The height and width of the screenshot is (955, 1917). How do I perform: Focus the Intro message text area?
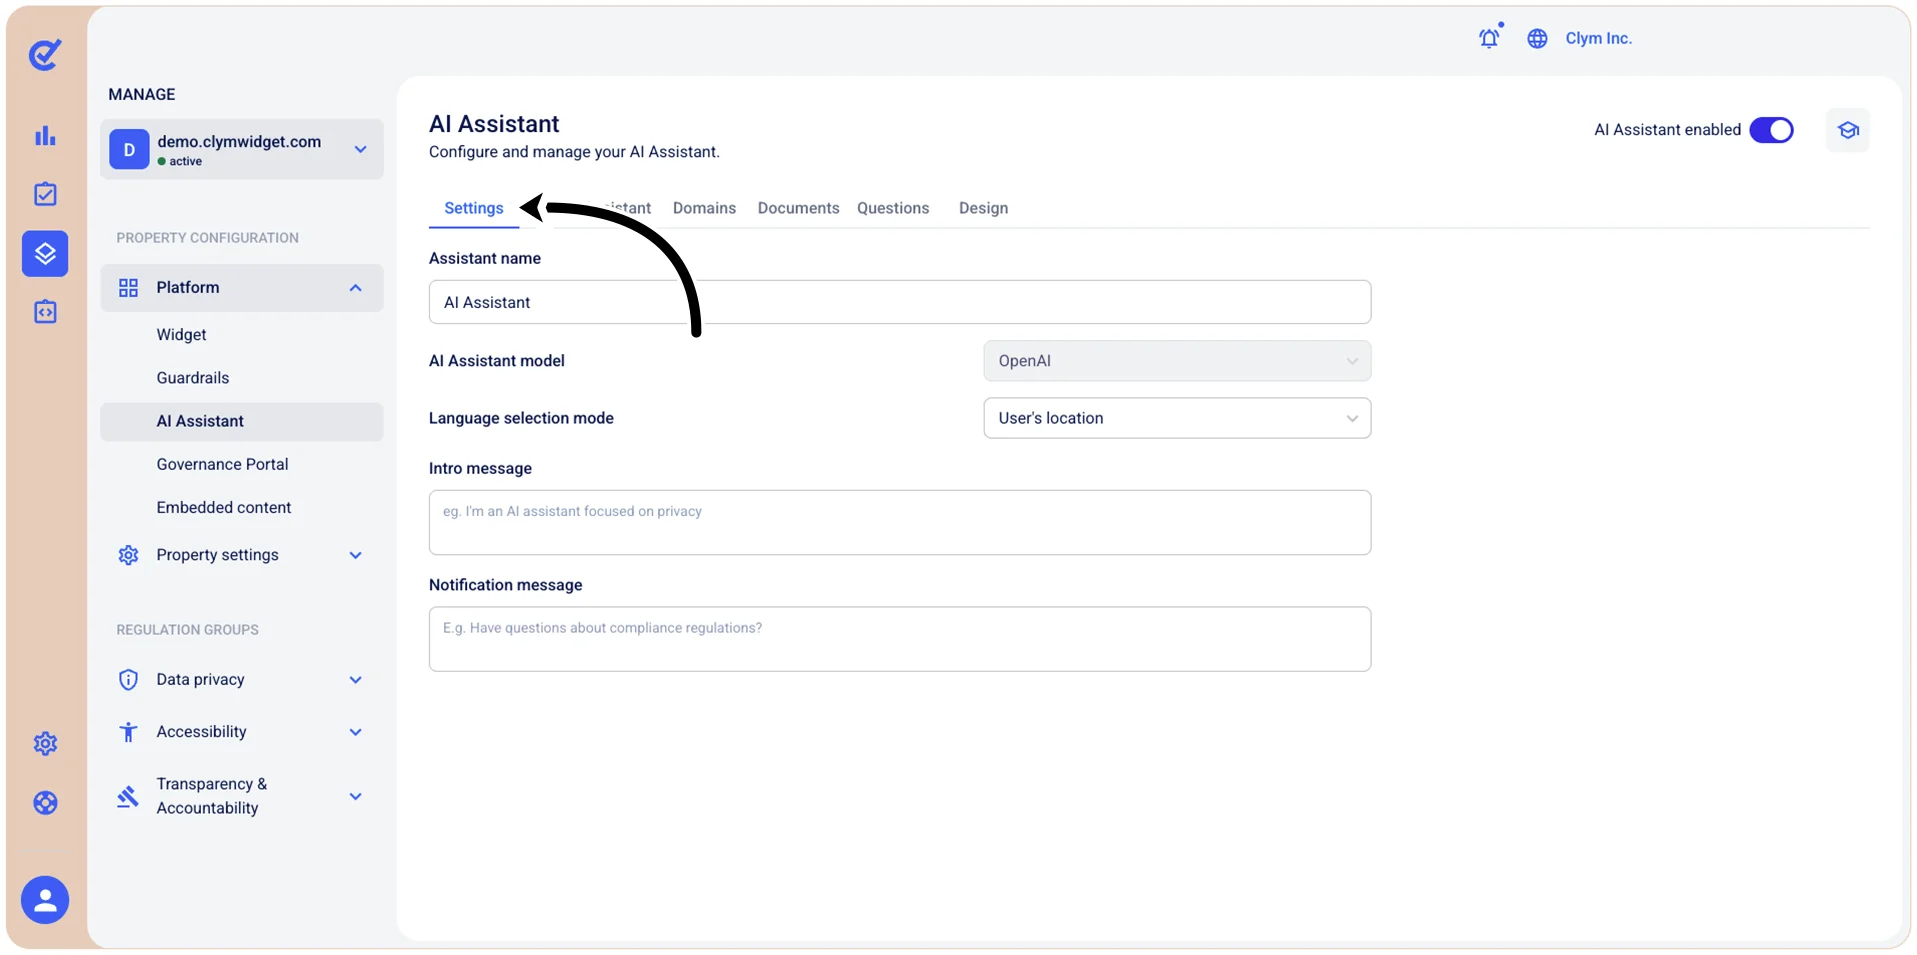[900, 522]
